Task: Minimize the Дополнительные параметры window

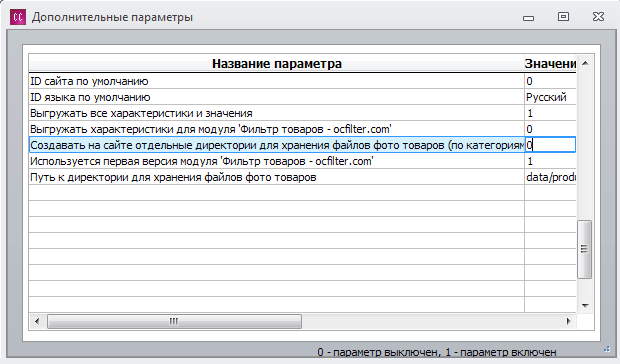Action: coord(528,18)
